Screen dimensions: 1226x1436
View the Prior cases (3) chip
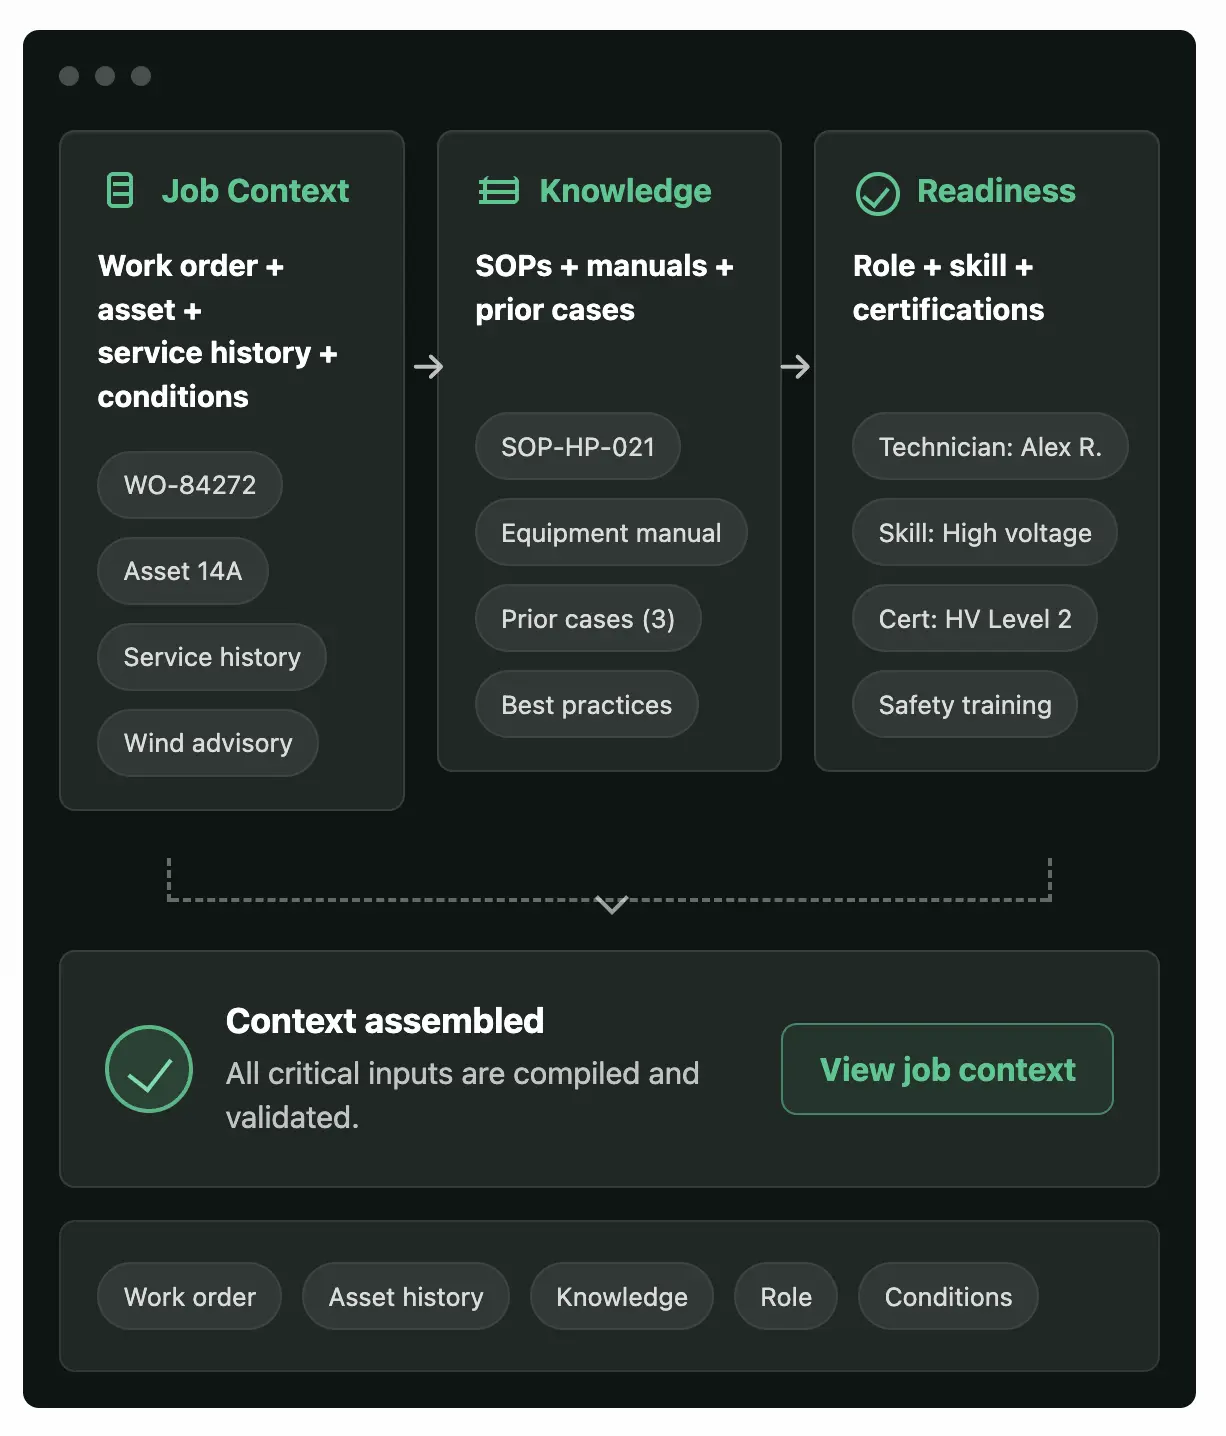[588, 618]
